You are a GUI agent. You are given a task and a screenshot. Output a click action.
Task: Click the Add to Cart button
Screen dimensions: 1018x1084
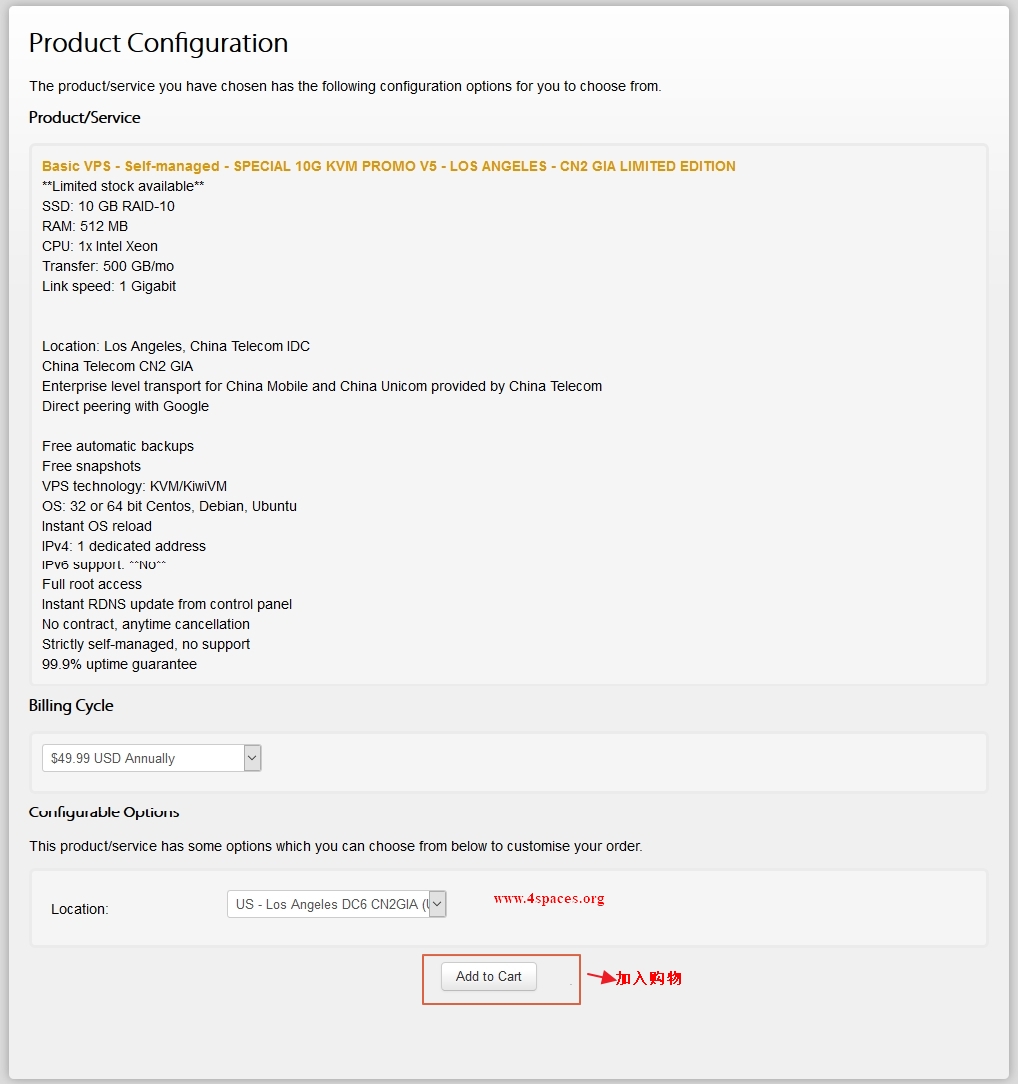pos(488,976)
